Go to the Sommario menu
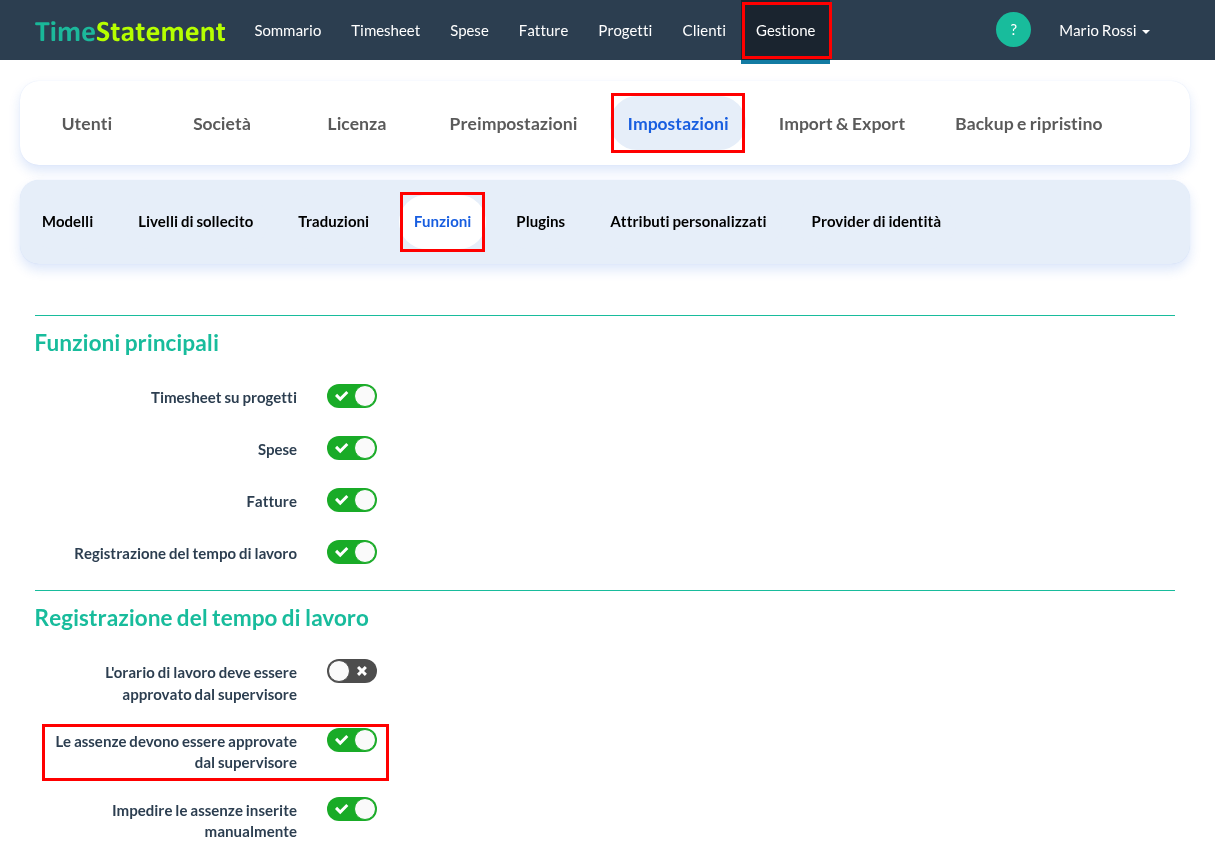Screen dimensions: 1215x858 [x=288, y=31]
